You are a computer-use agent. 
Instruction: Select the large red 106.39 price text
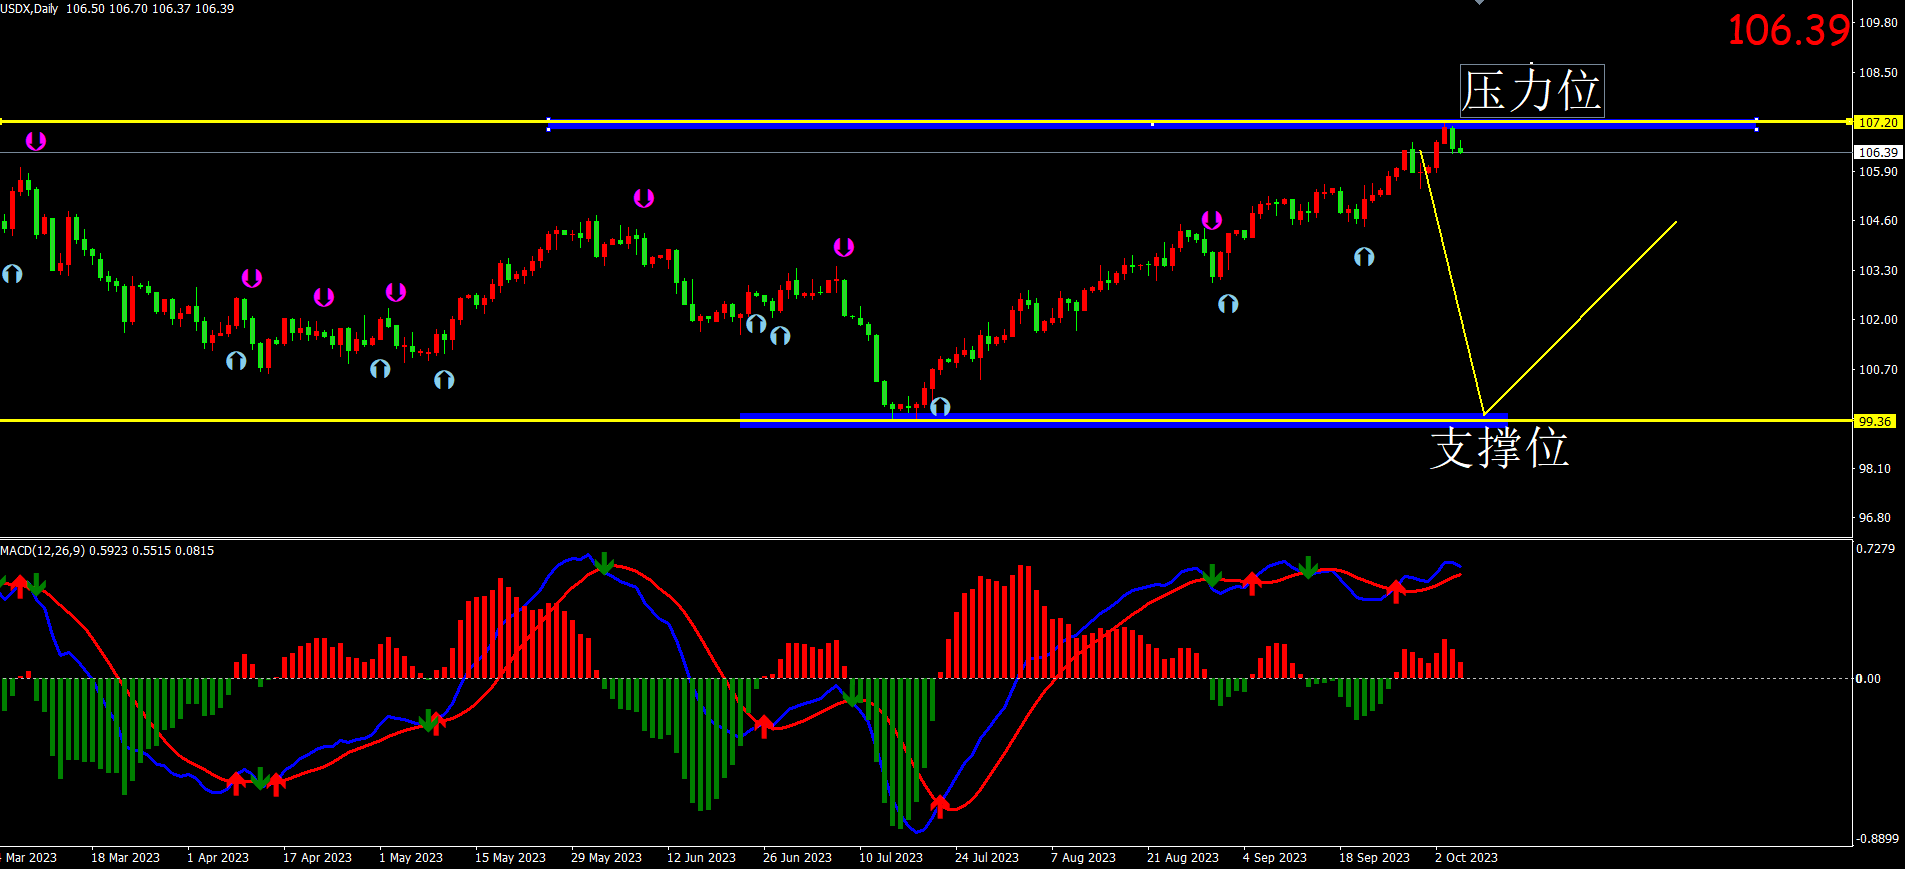click(x=1788, y=30)
